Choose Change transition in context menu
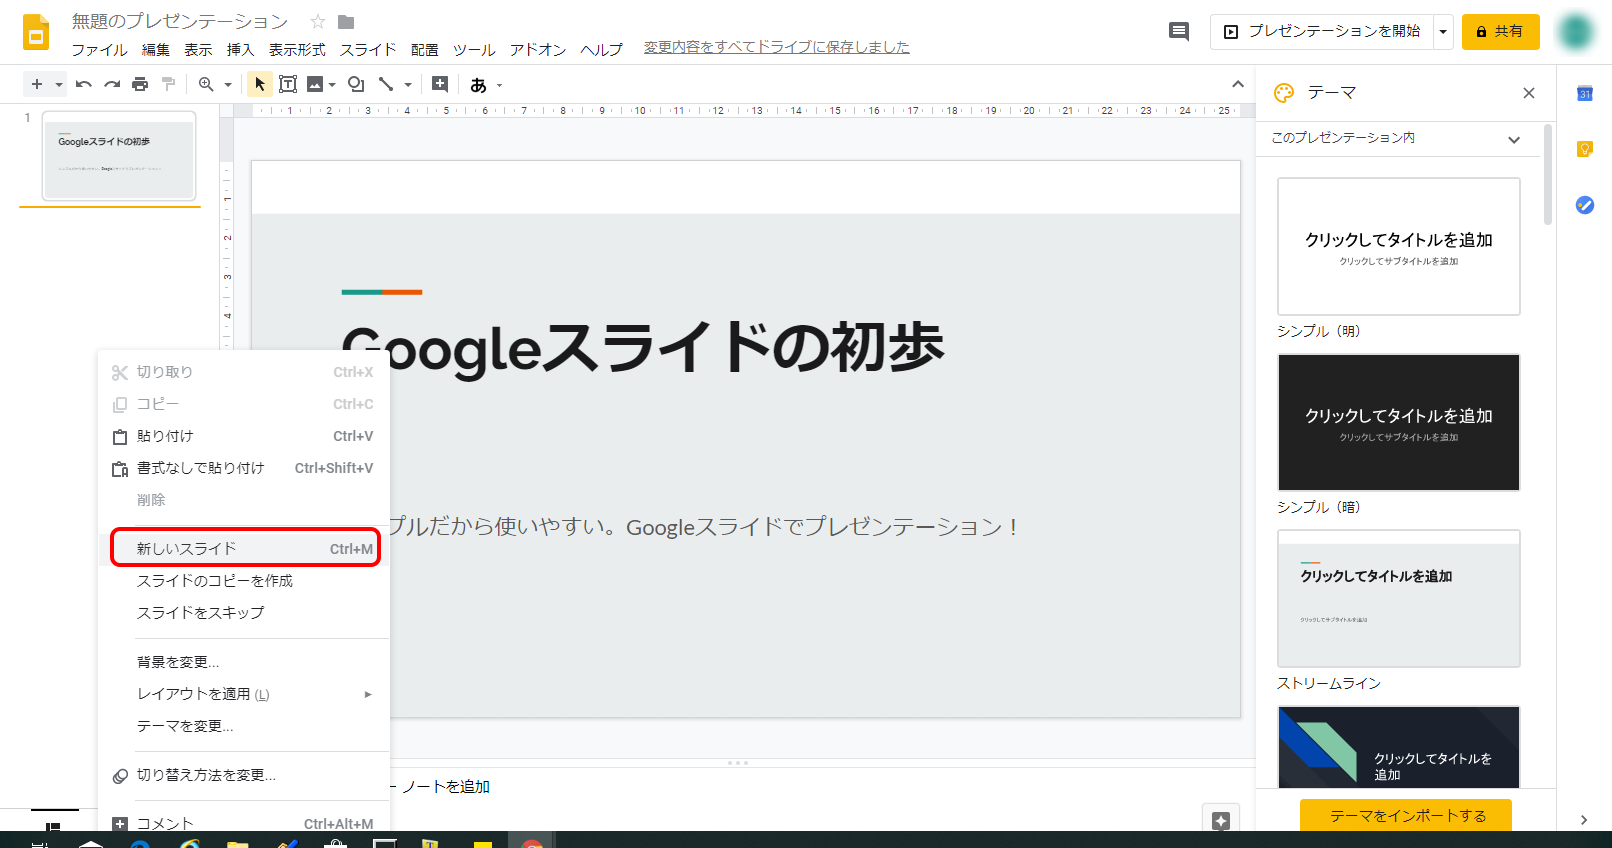1612x848 pixels. pyautogui.click(x=244, y=775)
